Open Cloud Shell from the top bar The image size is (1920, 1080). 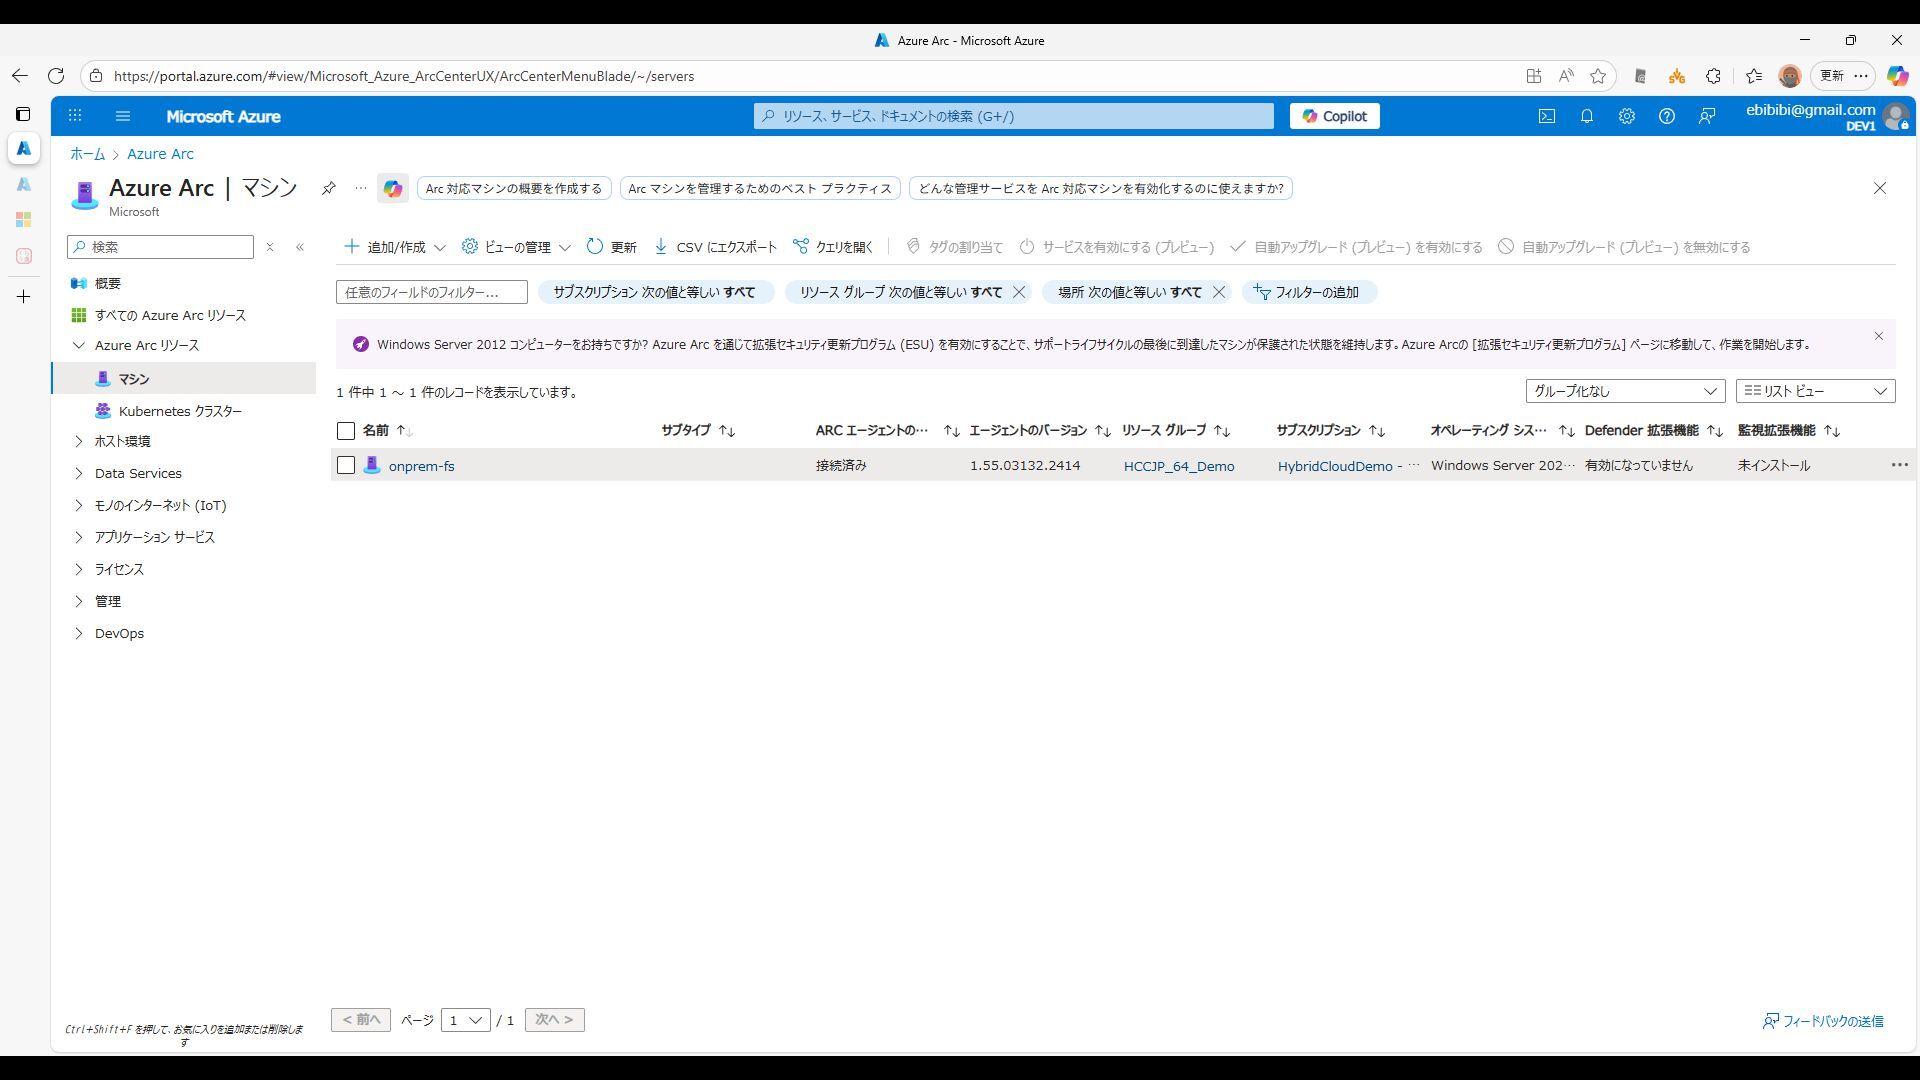click(x=1547, y=116)
